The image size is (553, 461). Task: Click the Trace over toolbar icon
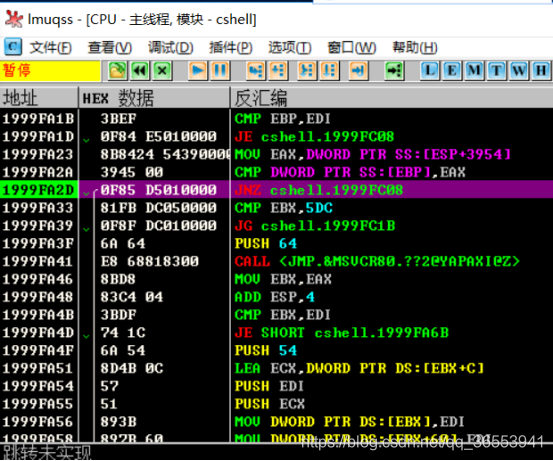(329, 71)
